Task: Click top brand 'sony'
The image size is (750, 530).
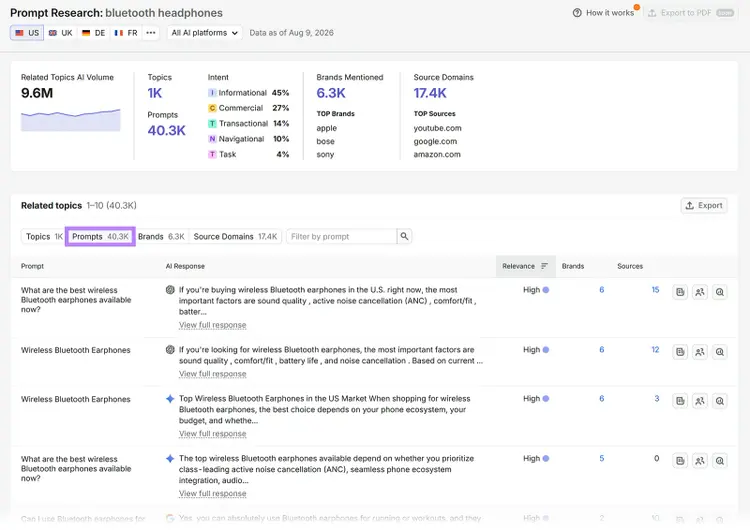Action: 325,155
